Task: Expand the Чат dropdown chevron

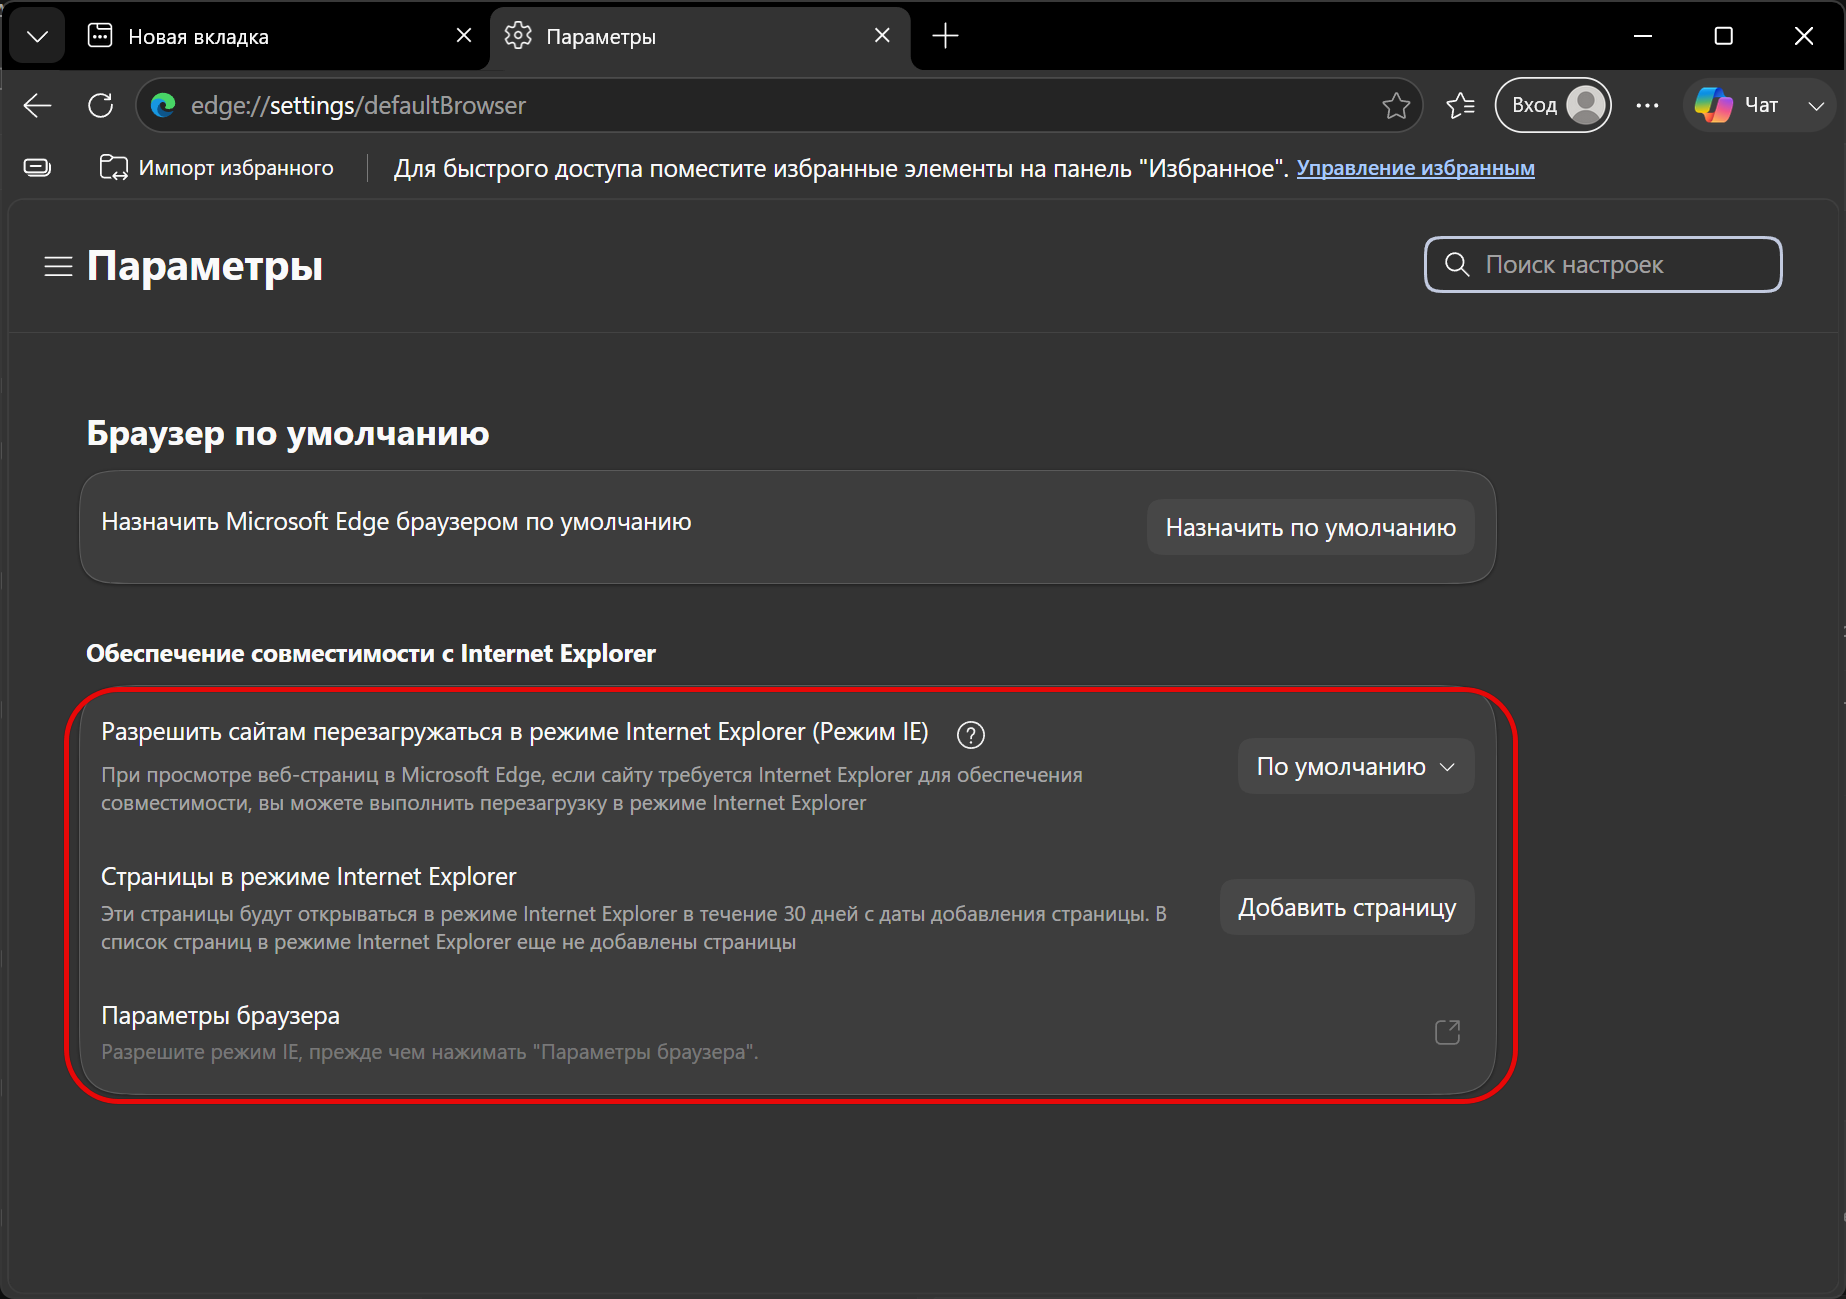Action: 1816,105
